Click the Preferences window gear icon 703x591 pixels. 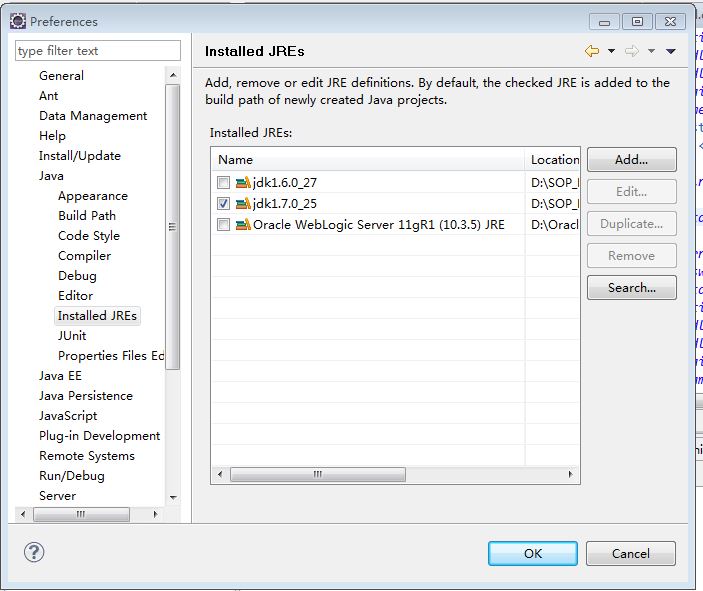pos(18,21)
